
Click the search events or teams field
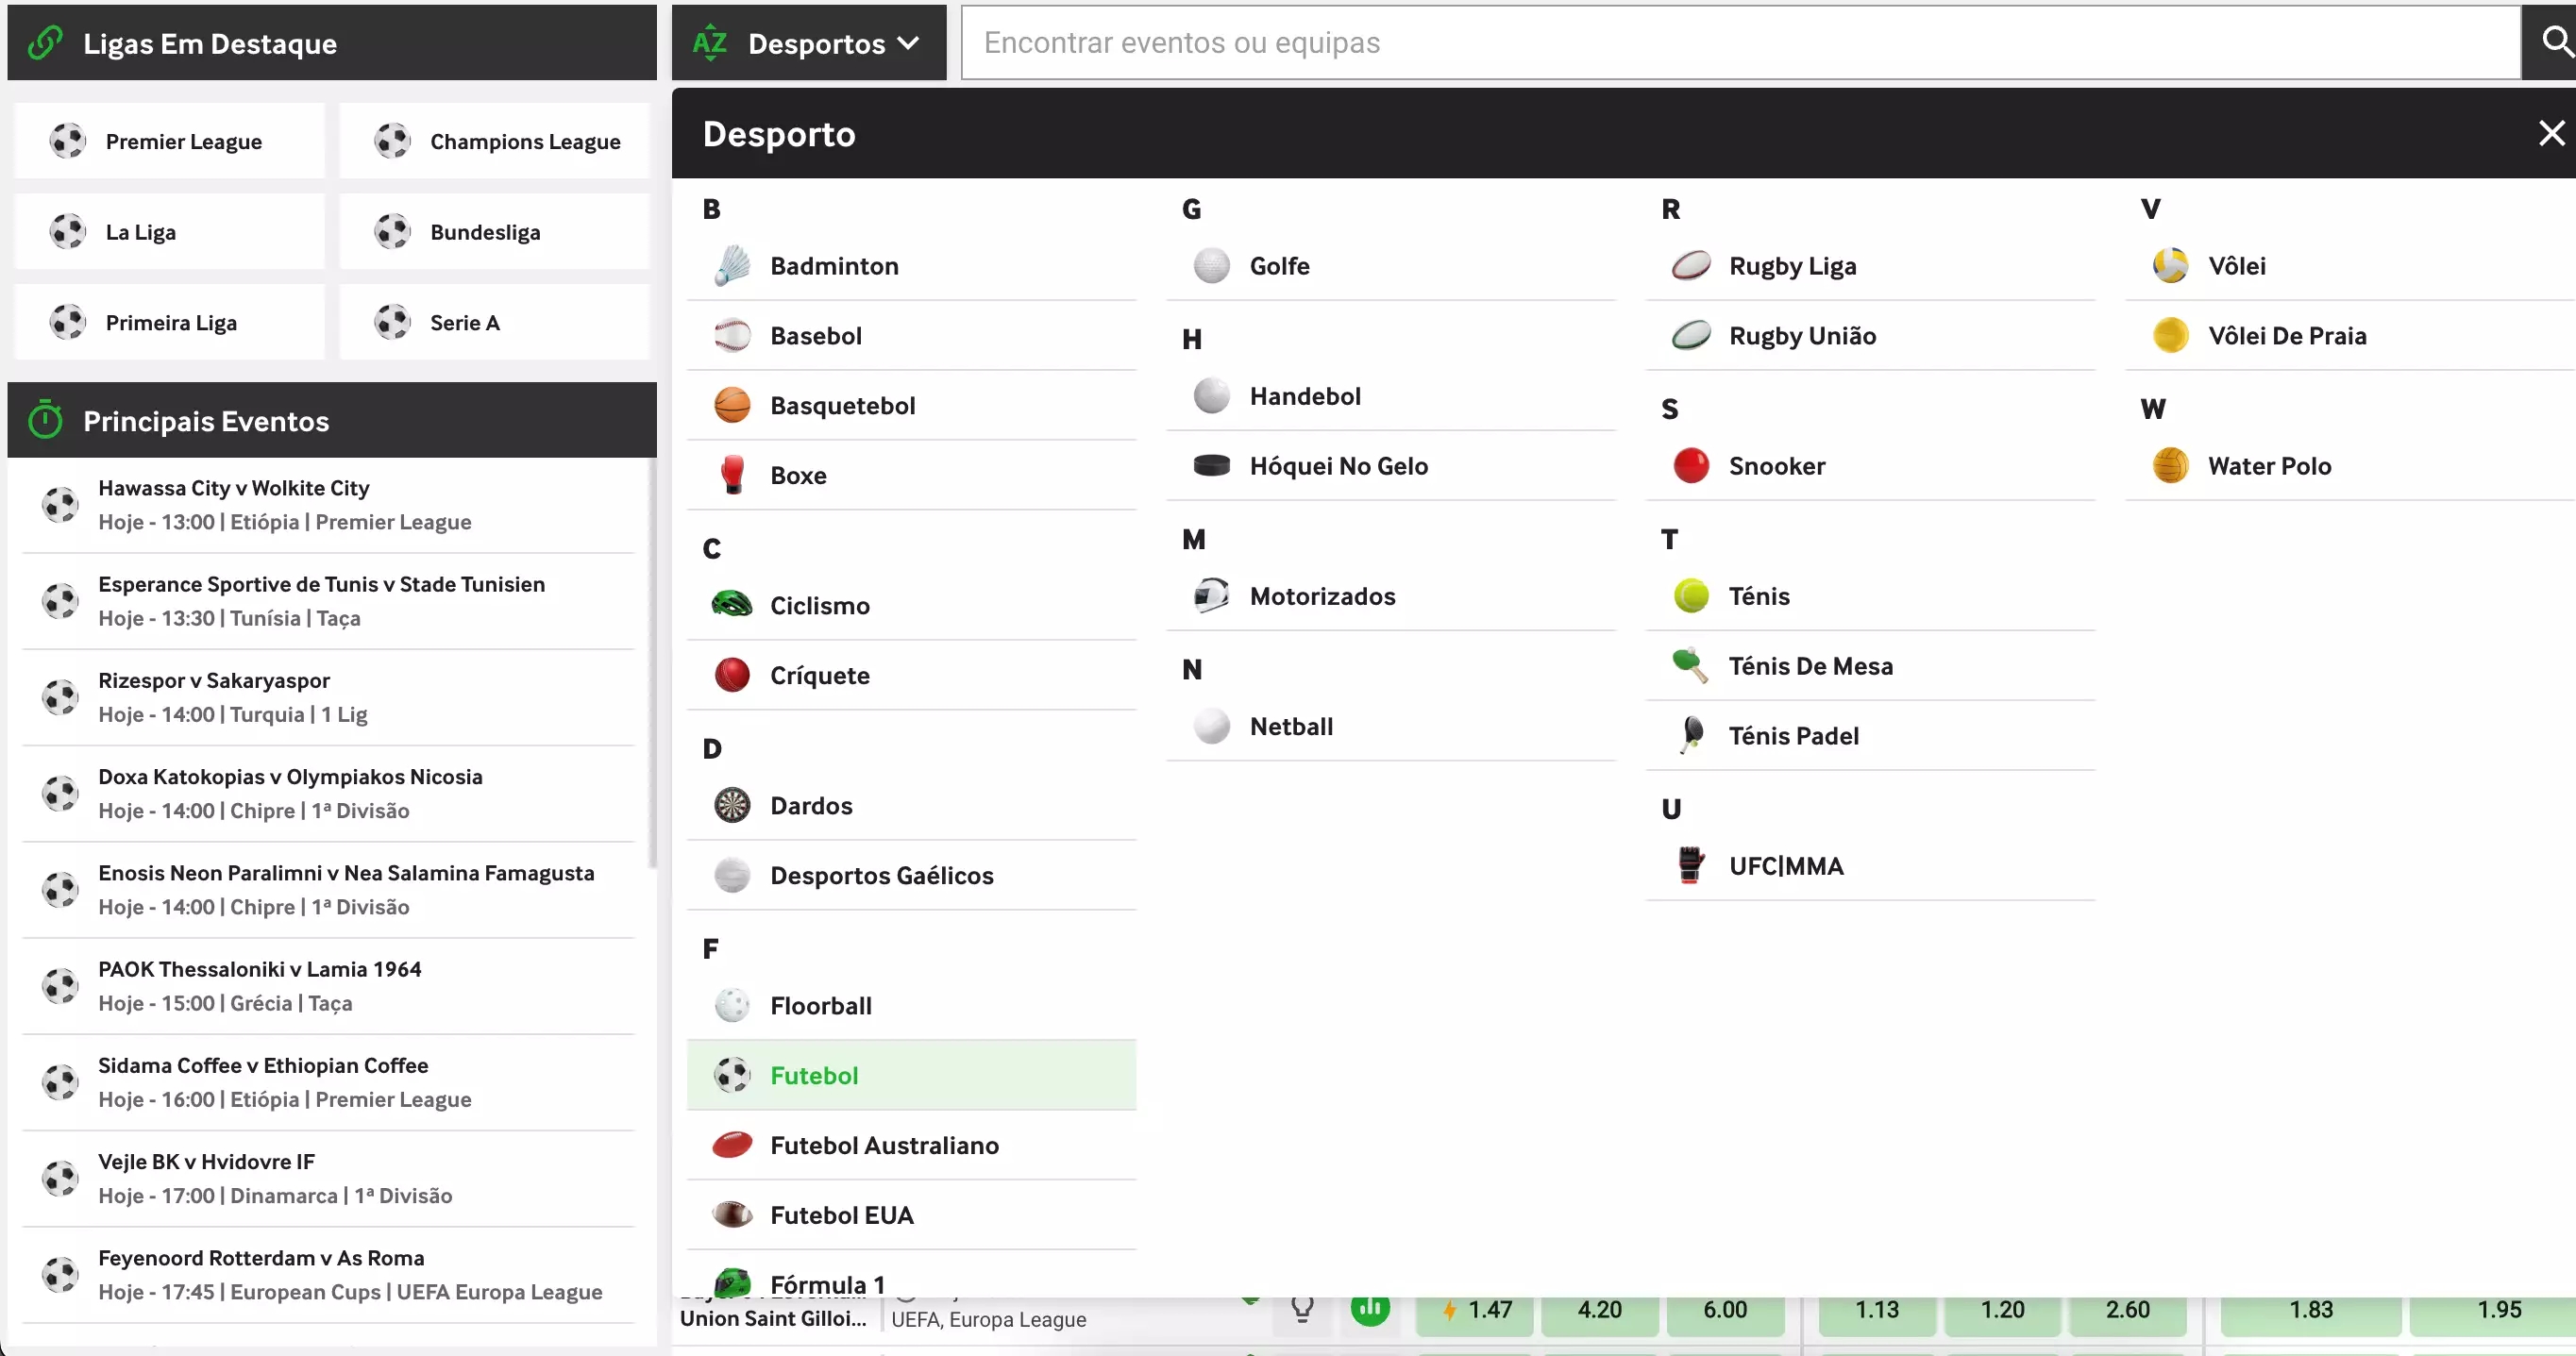click(1740, 43)
